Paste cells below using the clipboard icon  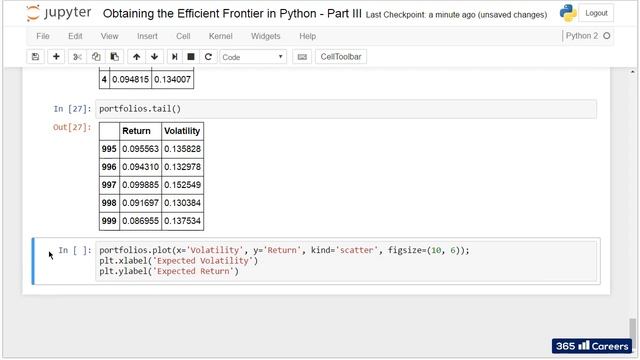[115, 57]
